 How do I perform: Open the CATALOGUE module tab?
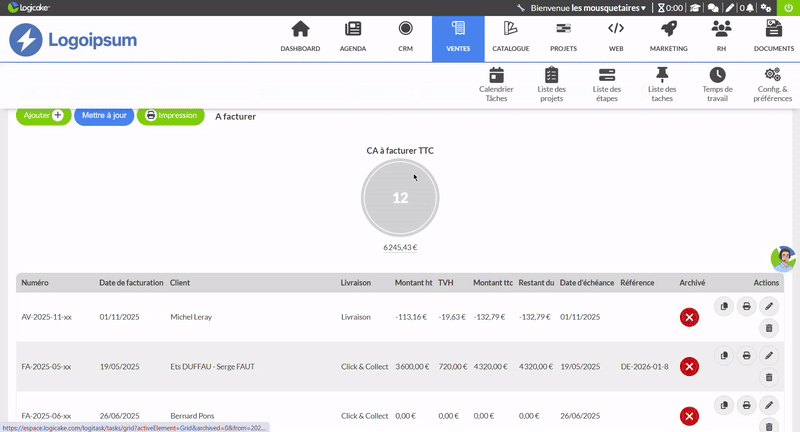pos(510,37)
